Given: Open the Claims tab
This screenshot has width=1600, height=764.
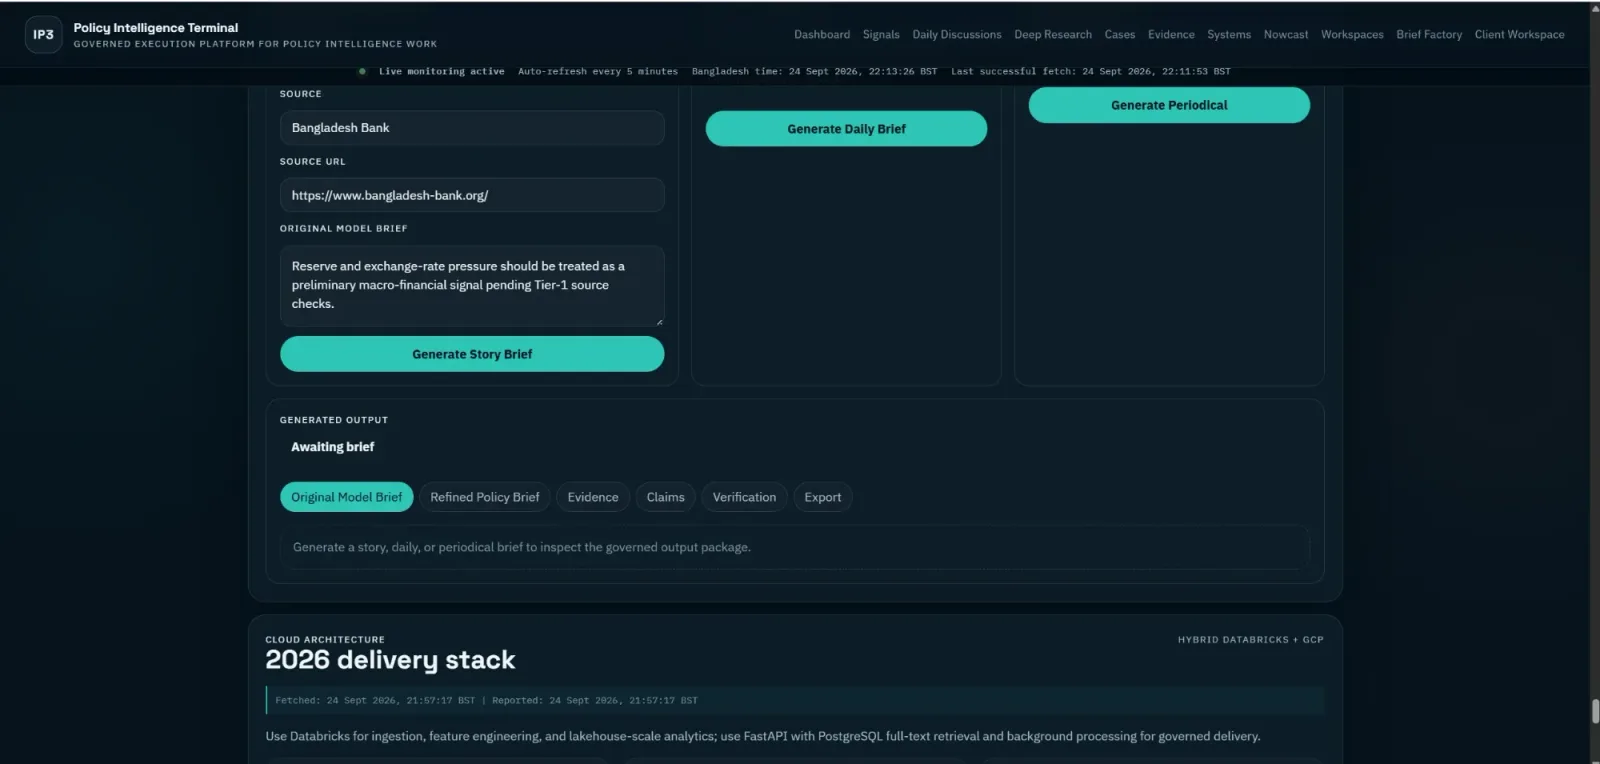Looking at the screenshot, I should pos(665,497).
